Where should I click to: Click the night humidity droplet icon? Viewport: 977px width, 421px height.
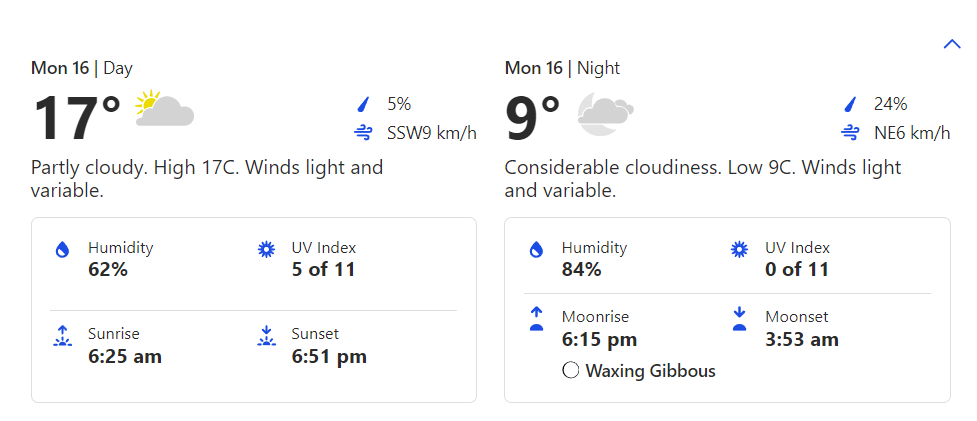coord(536,250)
